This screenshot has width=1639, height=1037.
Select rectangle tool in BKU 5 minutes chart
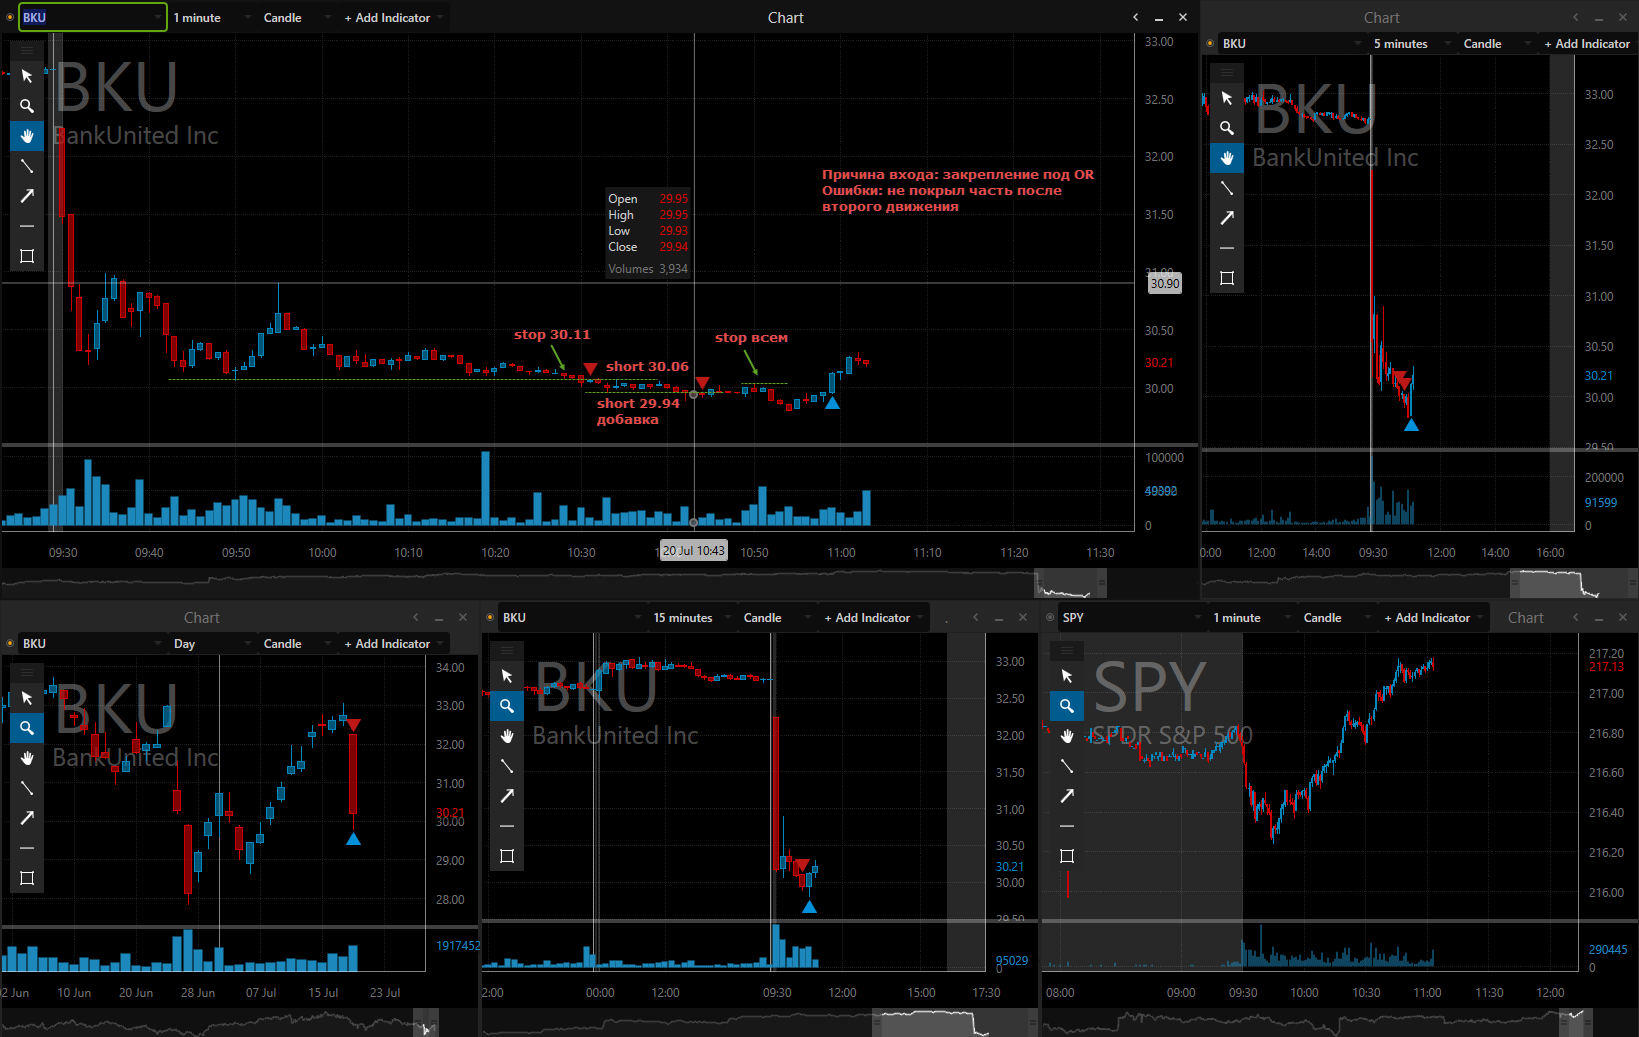coord(1227,278)
